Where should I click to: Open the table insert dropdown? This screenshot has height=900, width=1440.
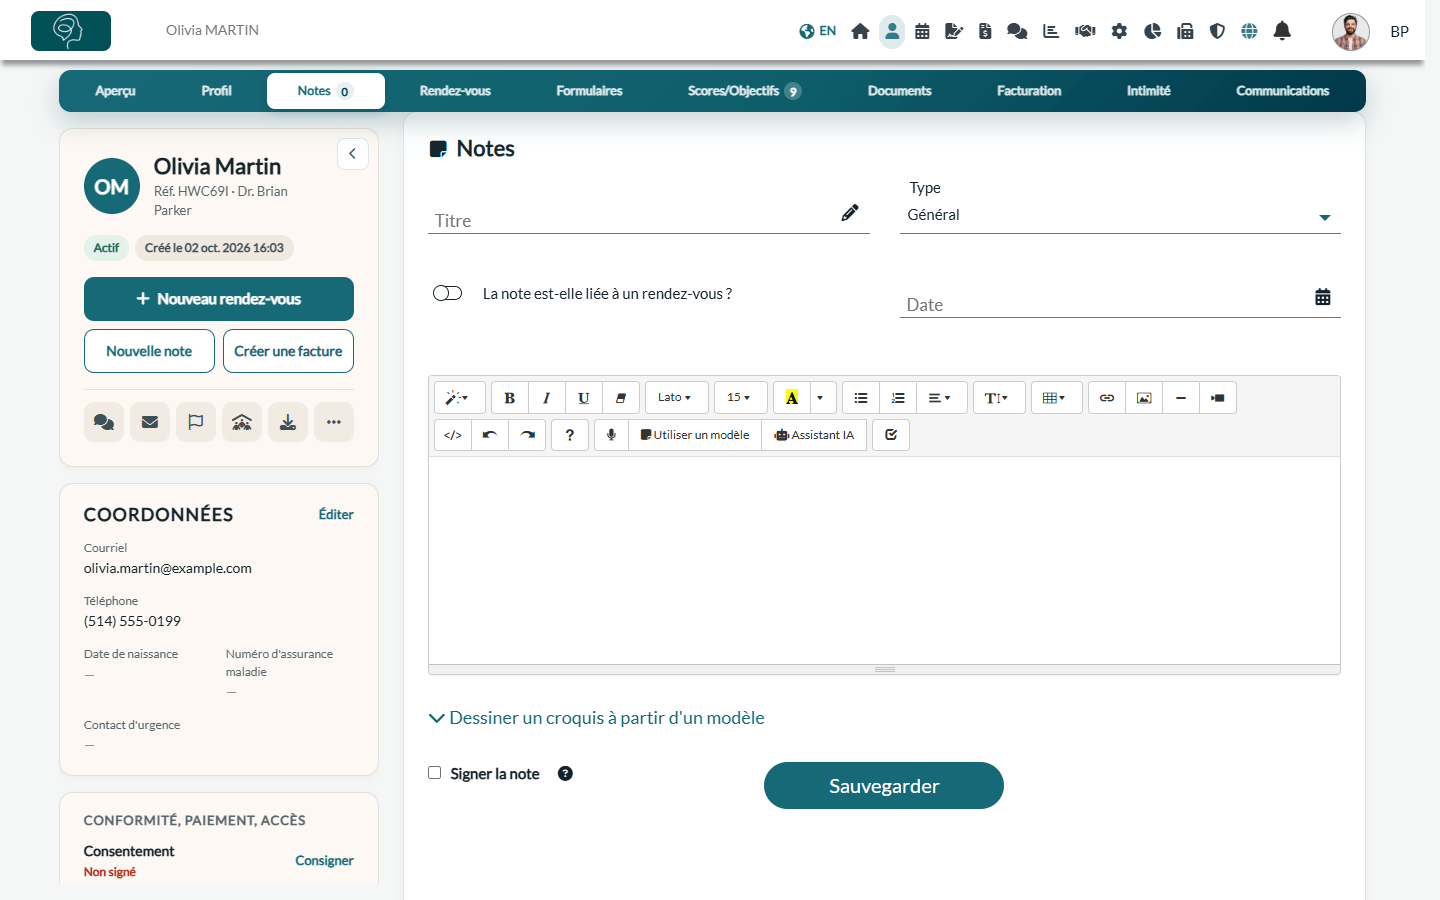coord(1056,398)
